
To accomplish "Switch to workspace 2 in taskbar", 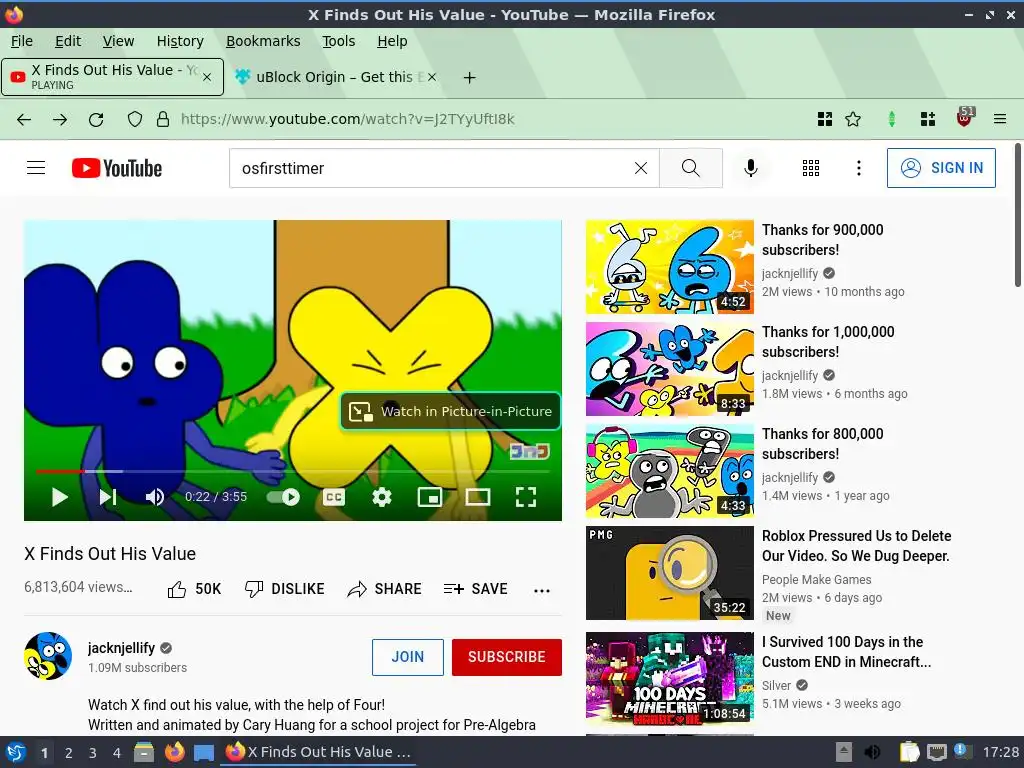I will point(69,753).
